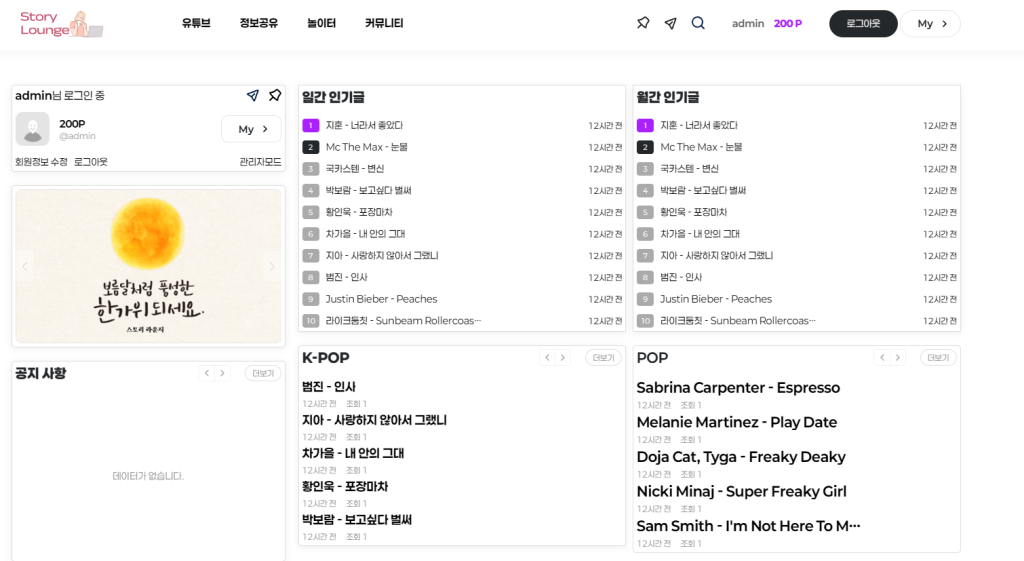Open My button in the login panel
Screen dimensions: 1024x561
(x=251, y=129)
